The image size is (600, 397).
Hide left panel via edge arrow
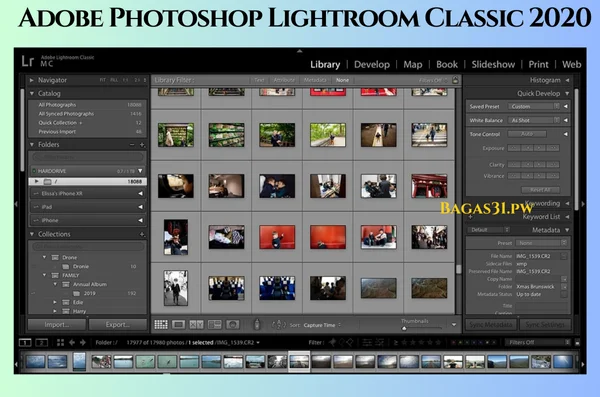tap(16, 204)
